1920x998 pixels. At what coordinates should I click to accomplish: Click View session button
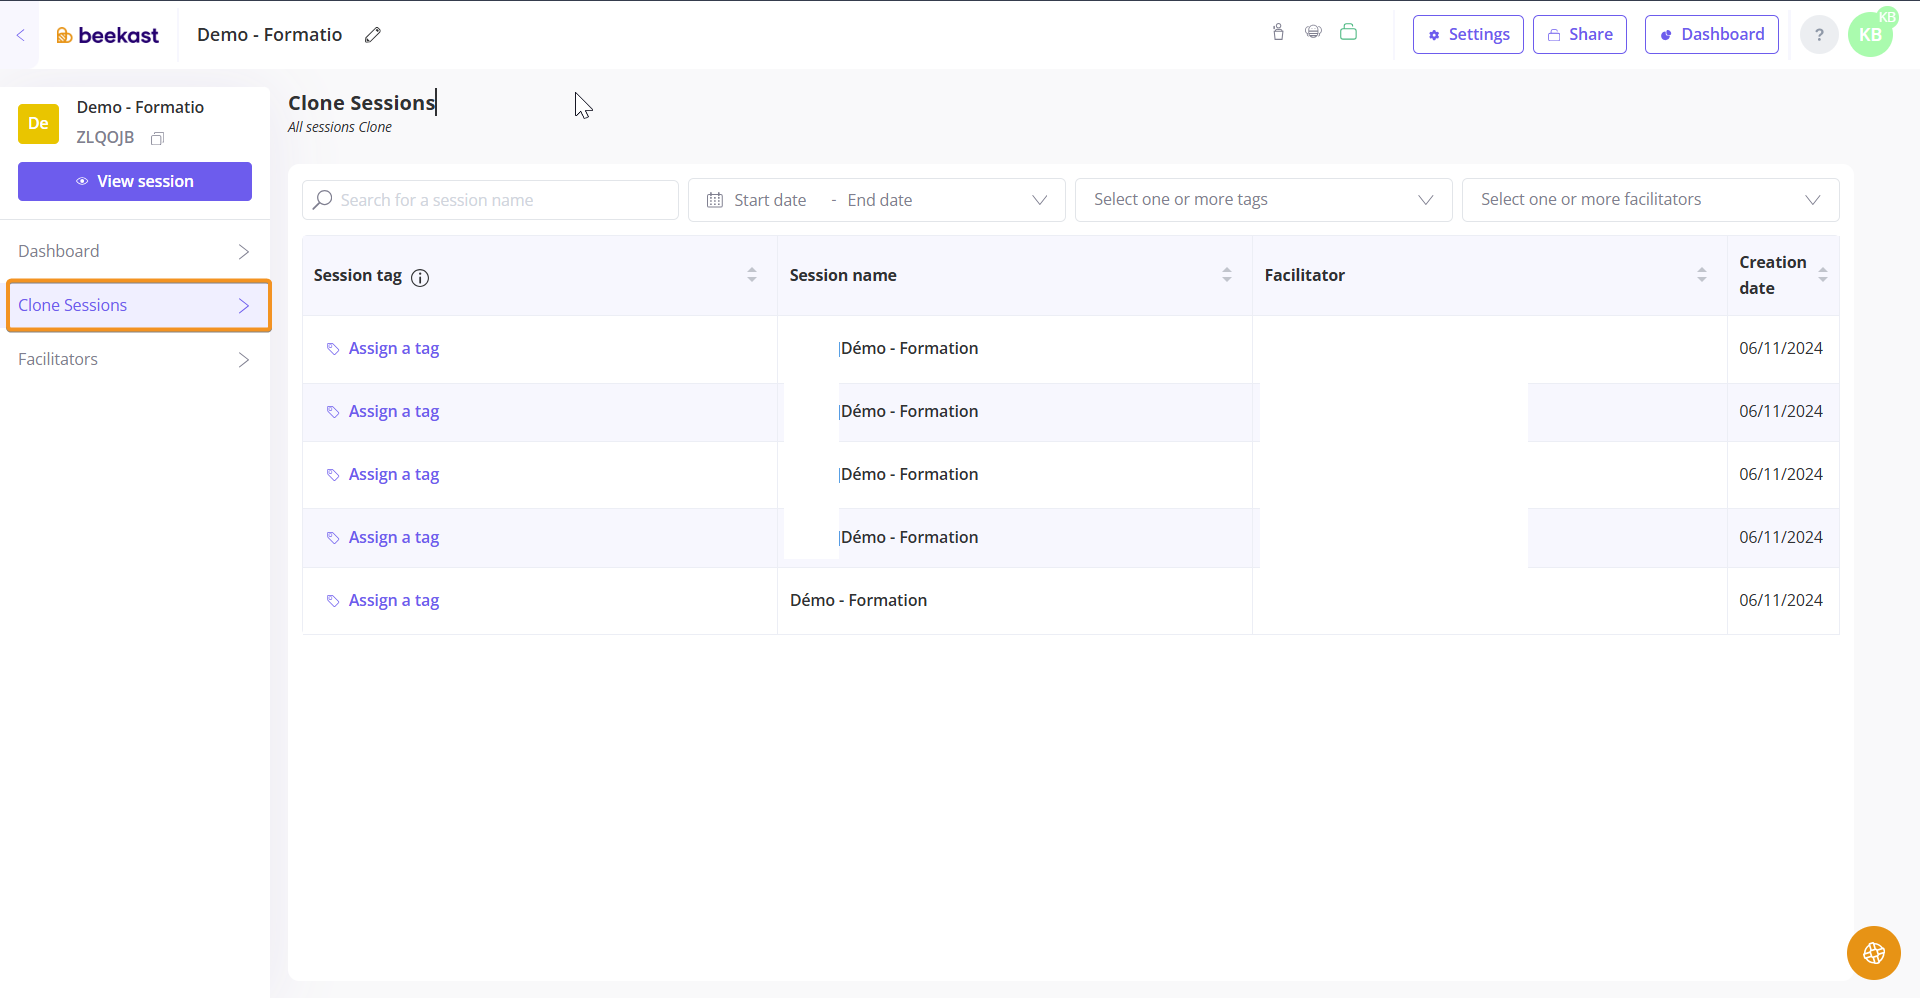tap(135, 181)
